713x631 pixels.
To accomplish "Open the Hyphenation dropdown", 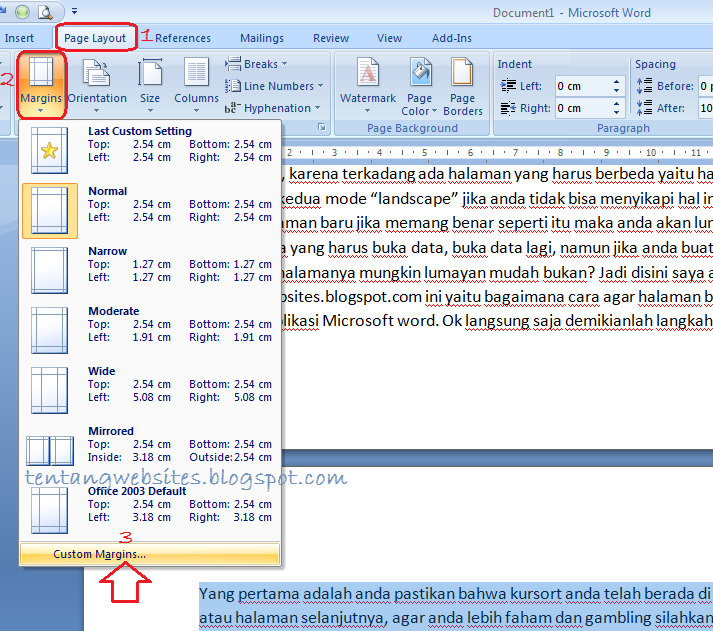I will [x=272, y=108].
